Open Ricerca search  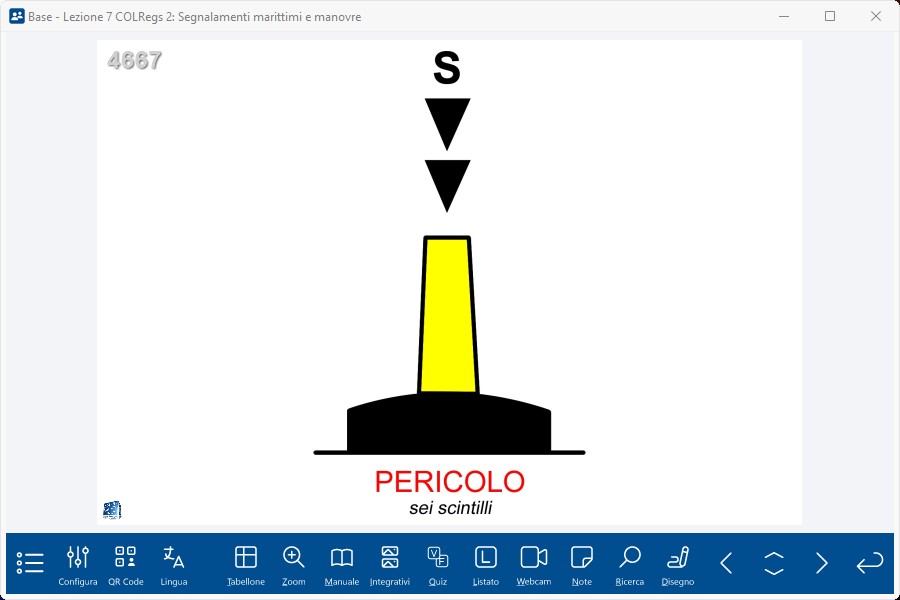pos(630,564)
